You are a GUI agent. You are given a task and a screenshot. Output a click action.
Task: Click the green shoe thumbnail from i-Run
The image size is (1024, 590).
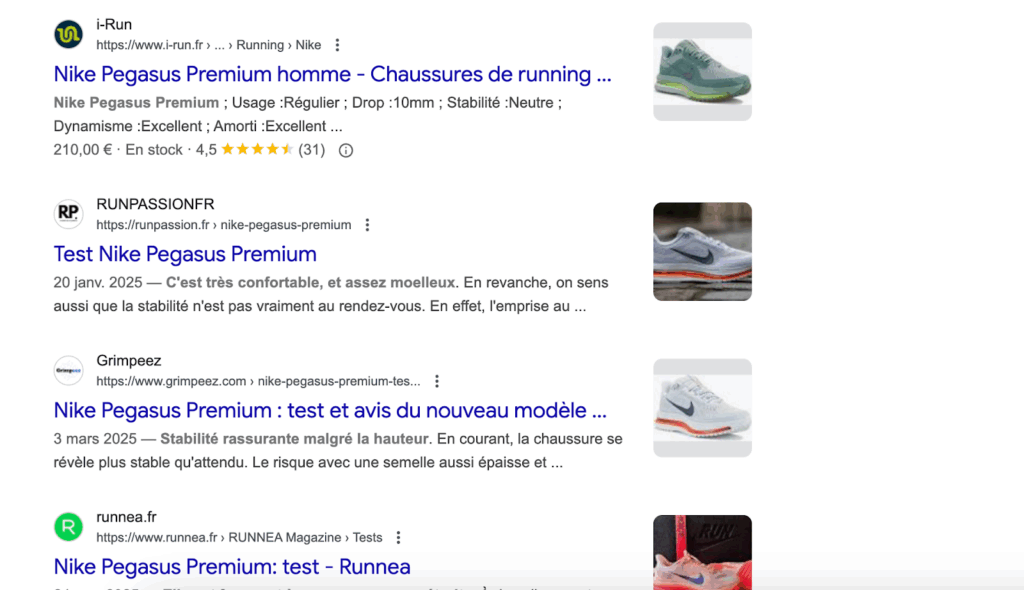pyautogui.click(x=702, y=71)
